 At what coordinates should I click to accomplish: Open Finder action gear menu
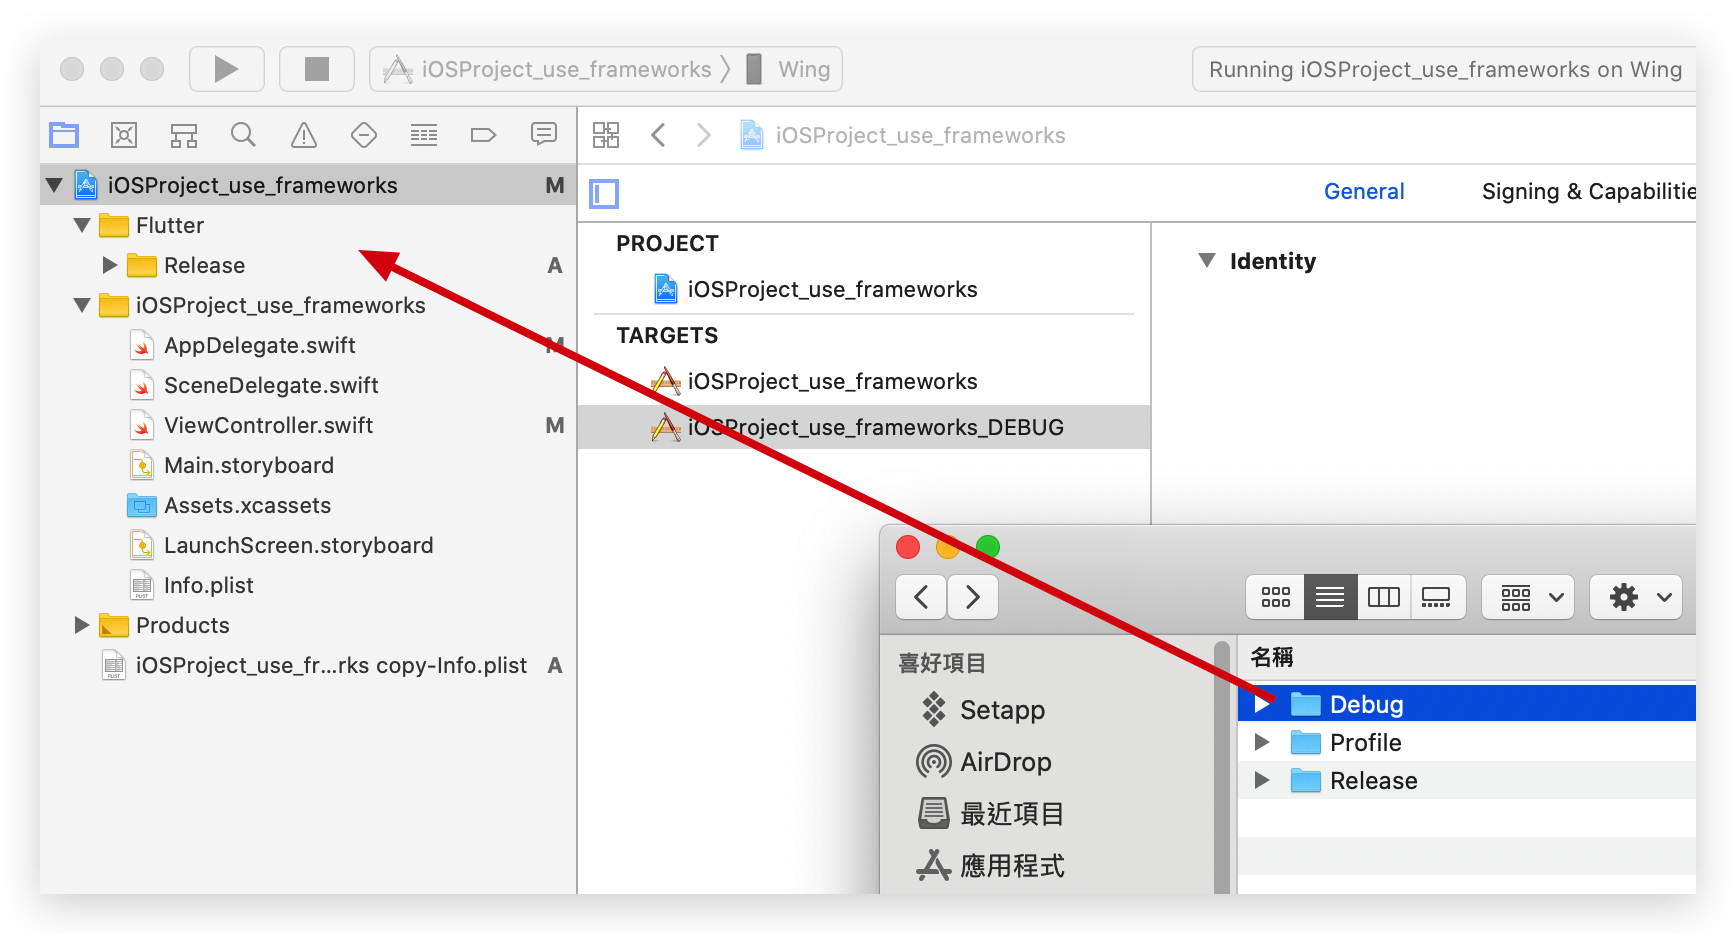1636,597
